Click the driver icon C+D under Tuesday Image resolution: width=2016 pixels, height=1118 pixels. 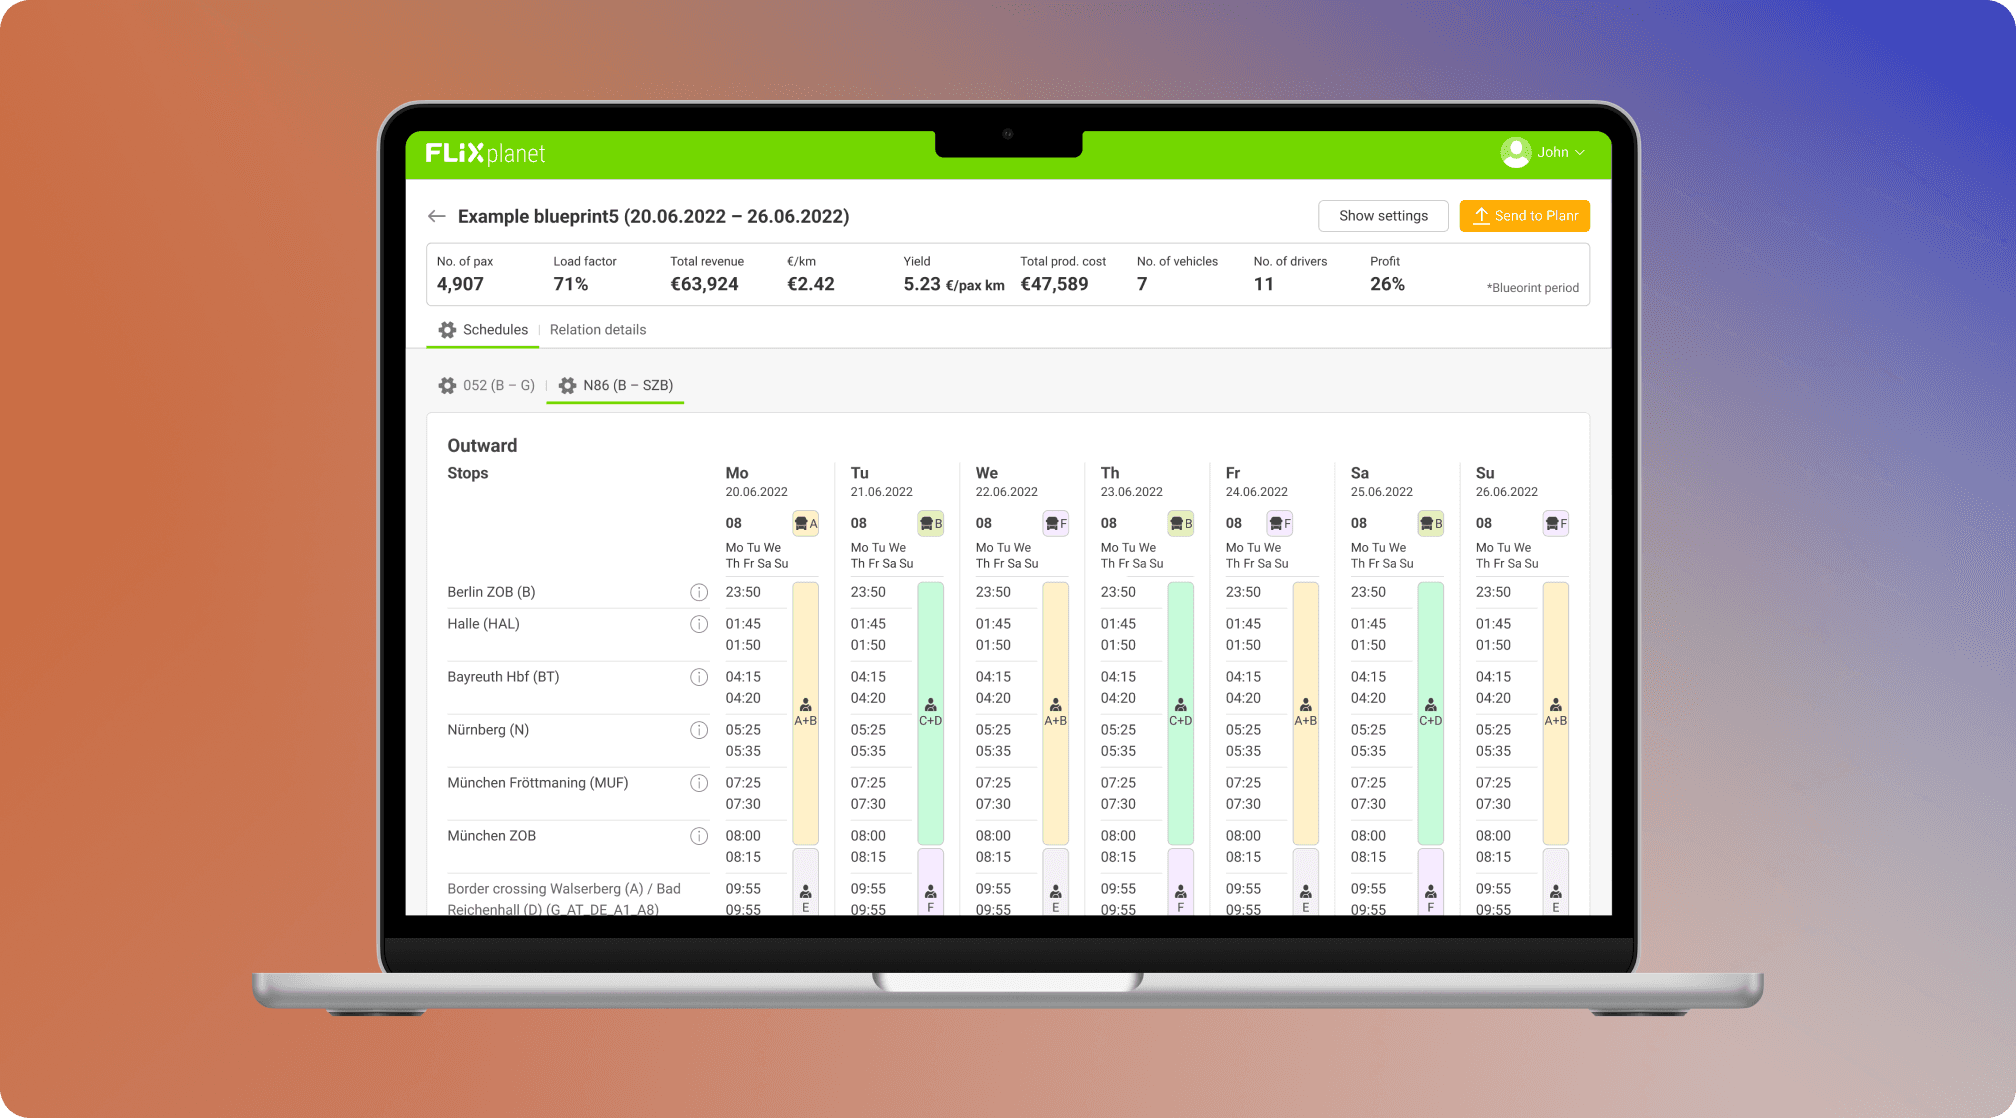click(x=931, y=708)
